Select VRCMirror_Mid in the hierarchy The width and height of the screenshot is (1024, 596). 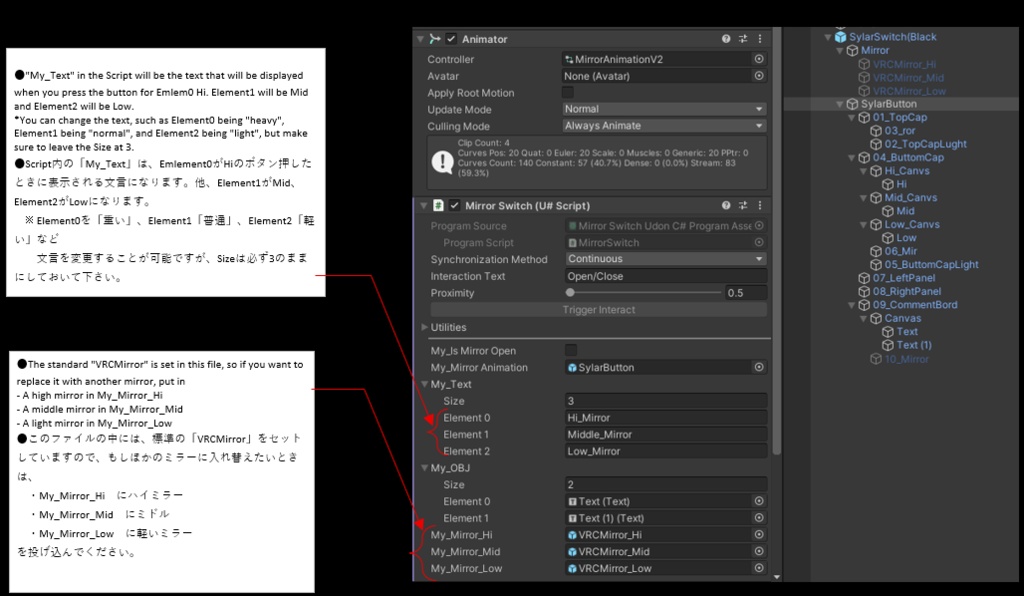[908, 77]
